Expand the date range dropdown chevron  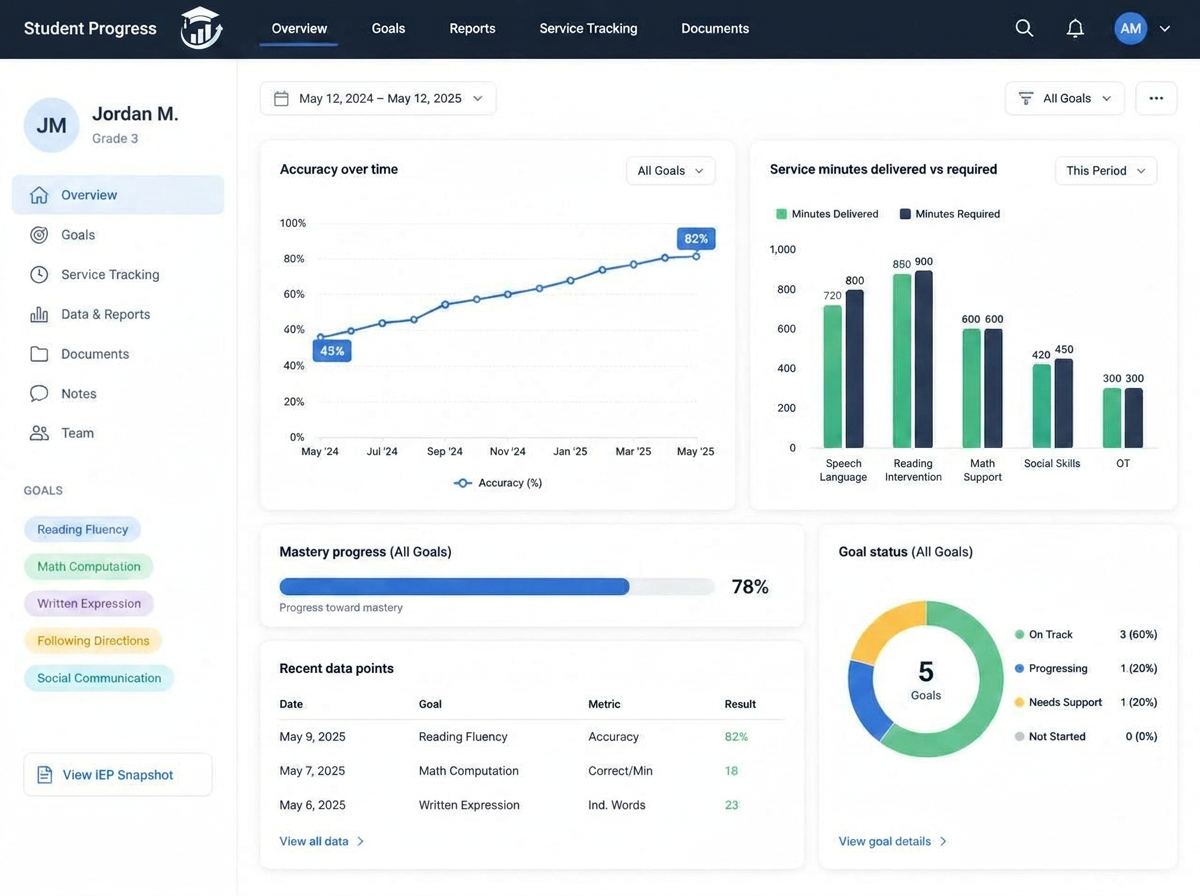click(477, 98)
